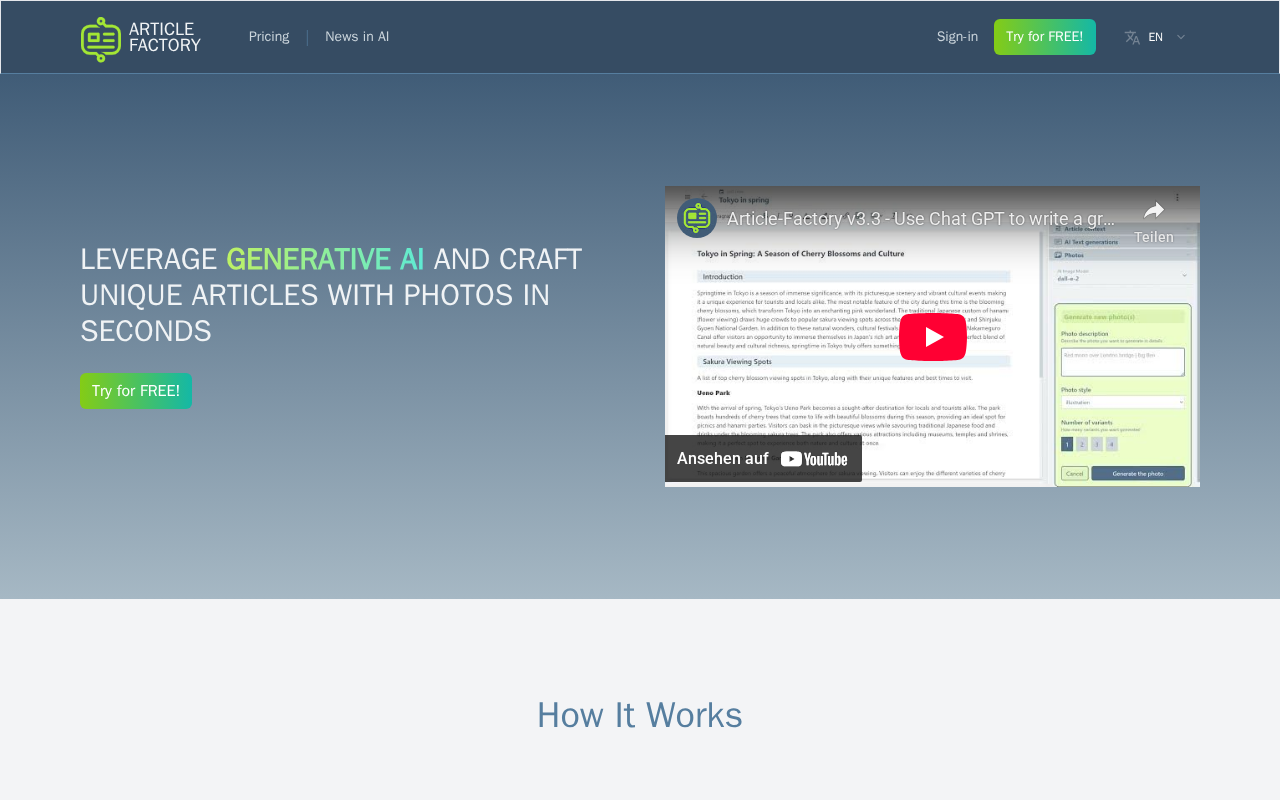Open the Sign-in link
The height and width of the screenshot is (800, 1280).
957,37
